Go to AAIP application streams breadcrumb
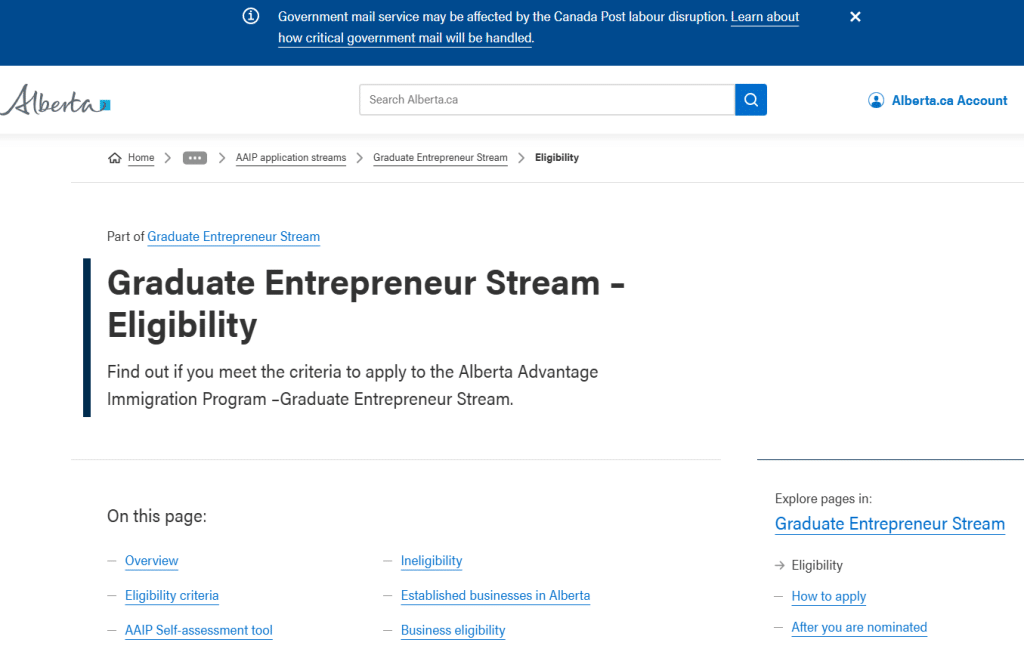 point(291,158)
